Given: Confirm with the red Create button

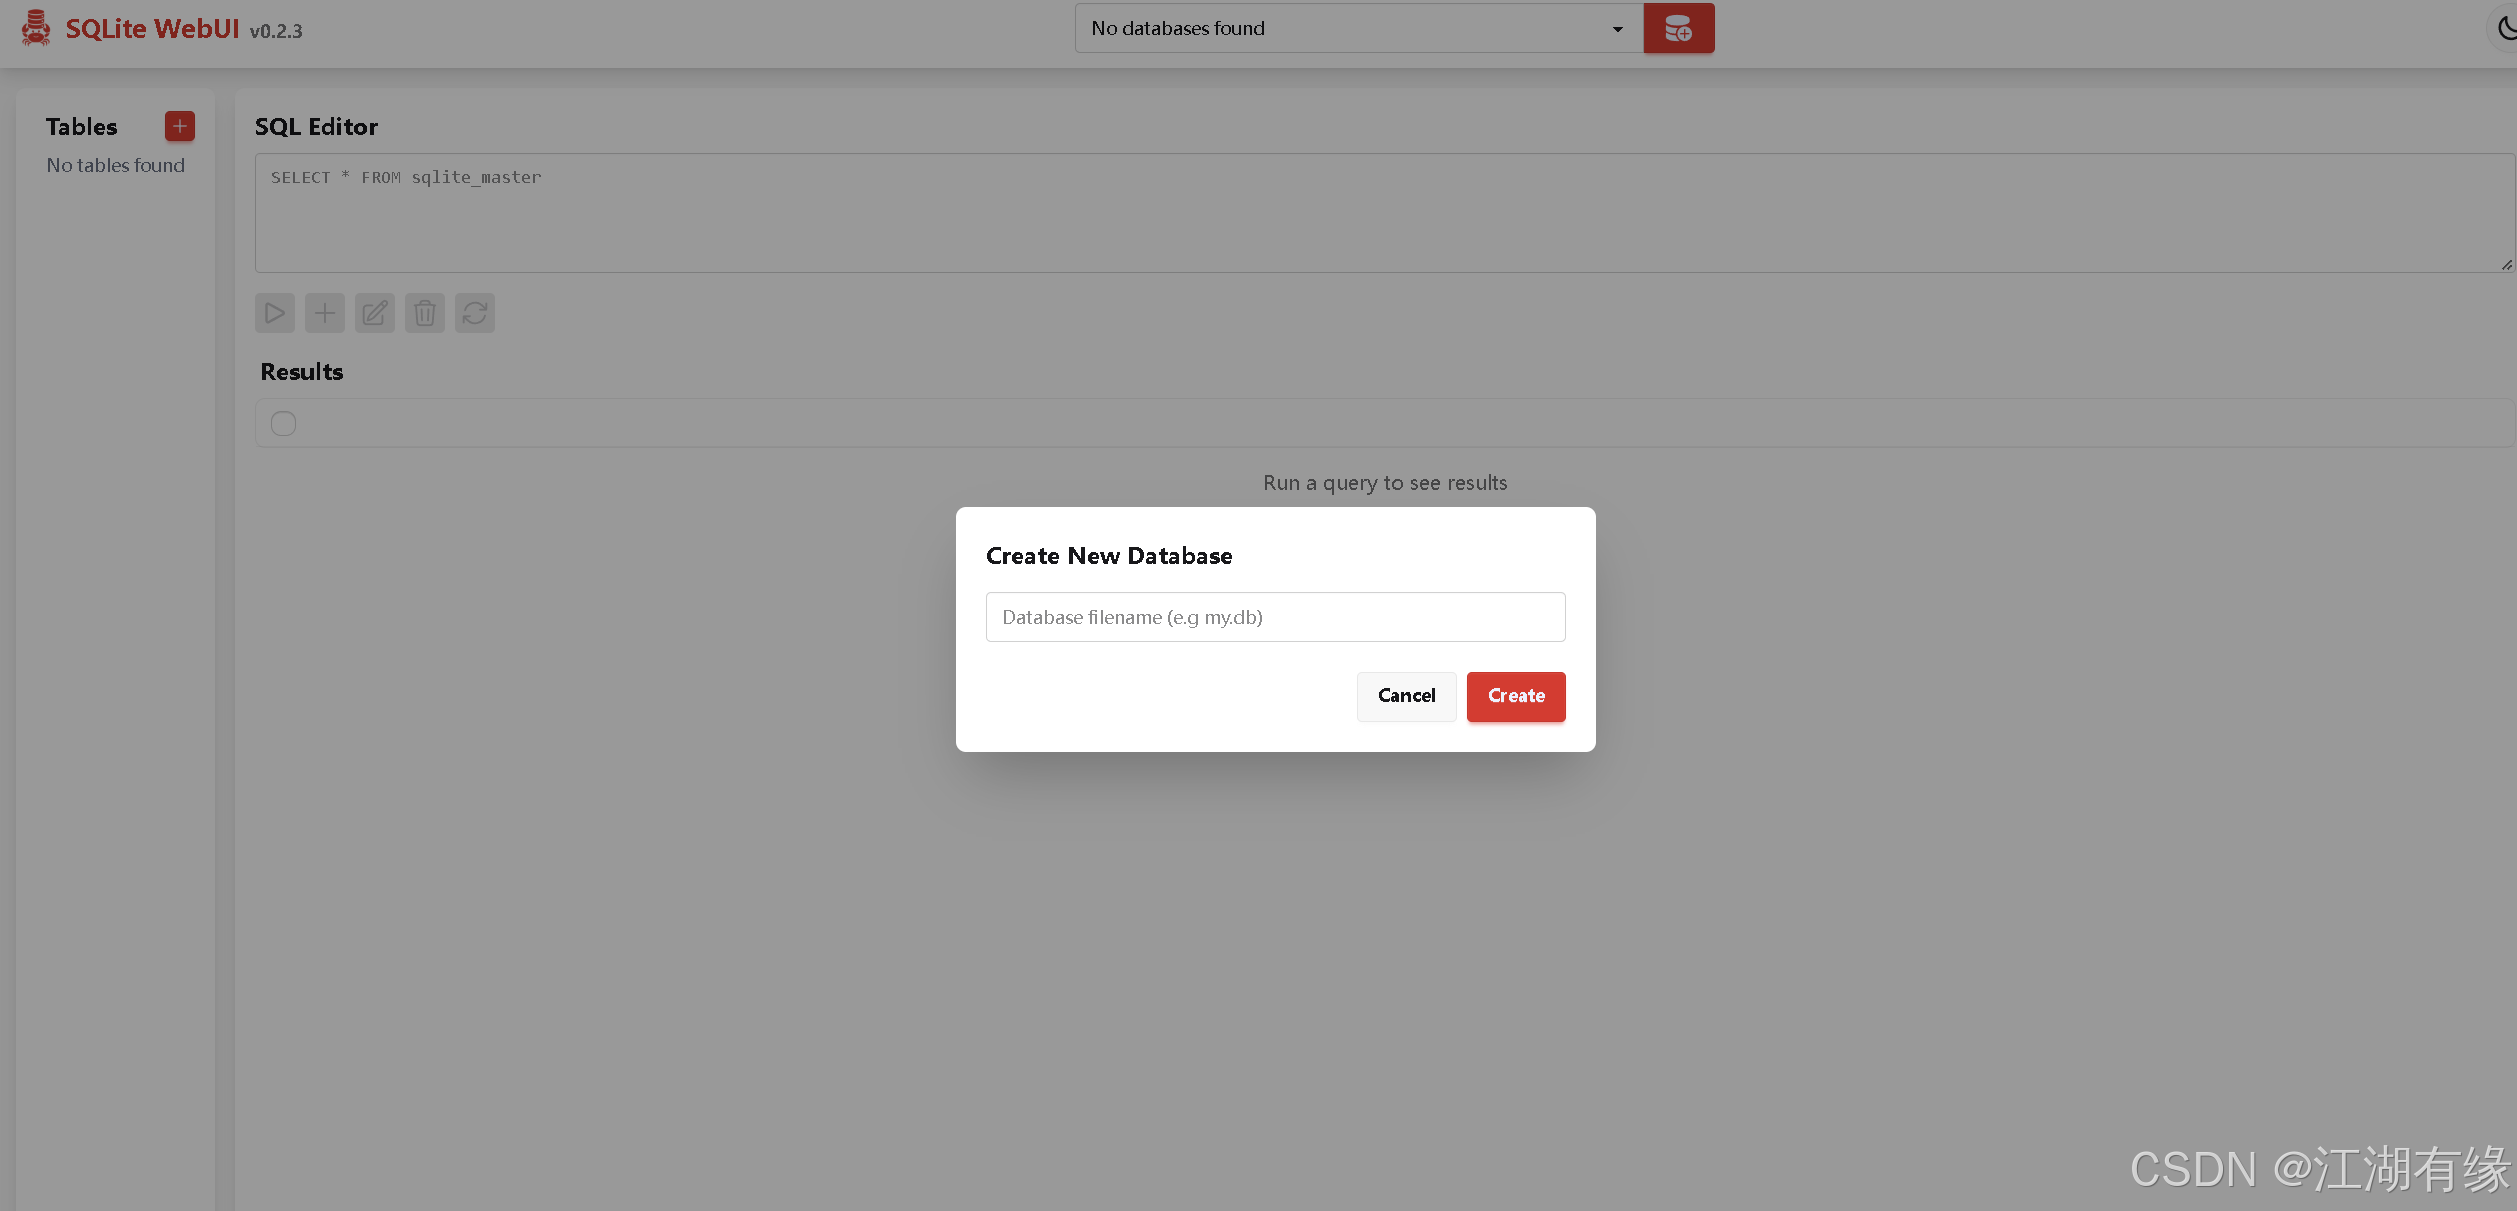Looking at the screenshot, I should pyautogui.click(x=1516, y=696).
